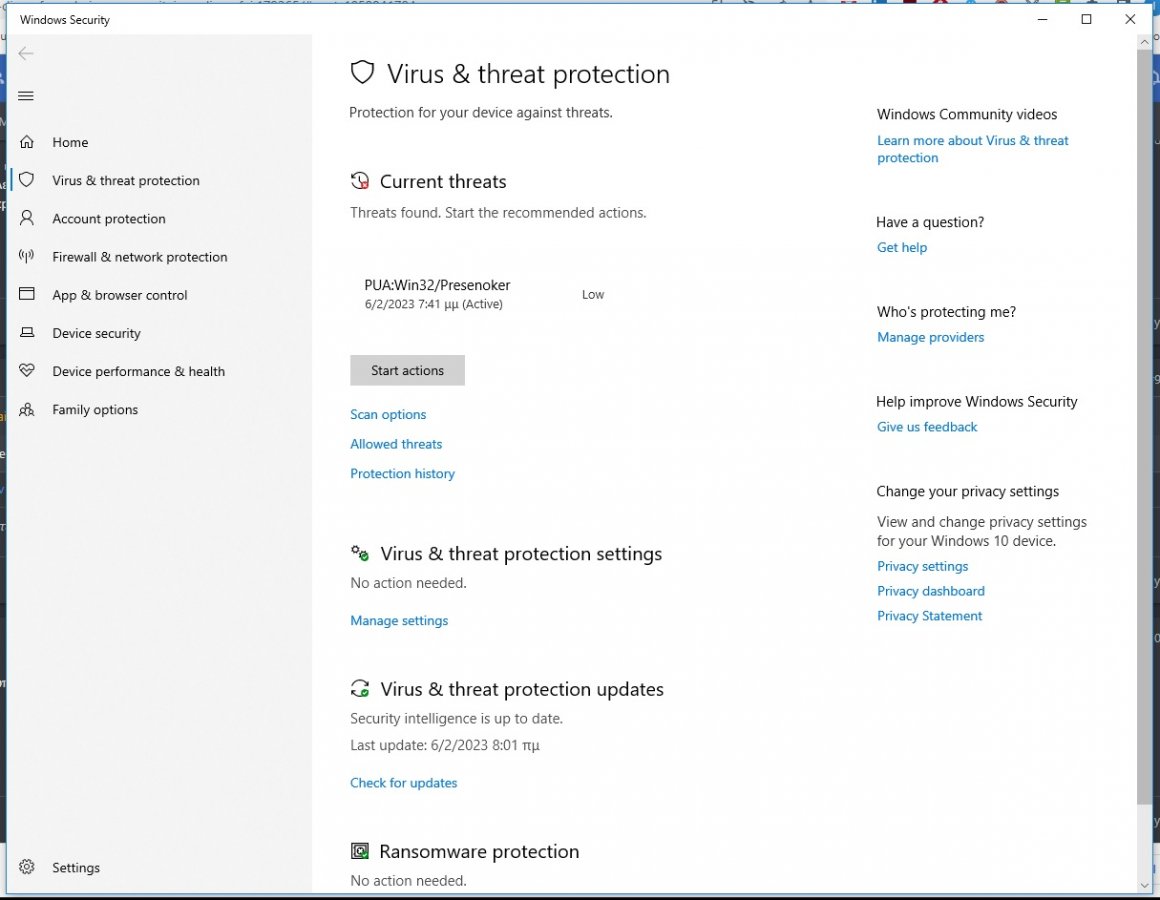Click Firewall & network protection antenna icon

click(x=27, y=257)
